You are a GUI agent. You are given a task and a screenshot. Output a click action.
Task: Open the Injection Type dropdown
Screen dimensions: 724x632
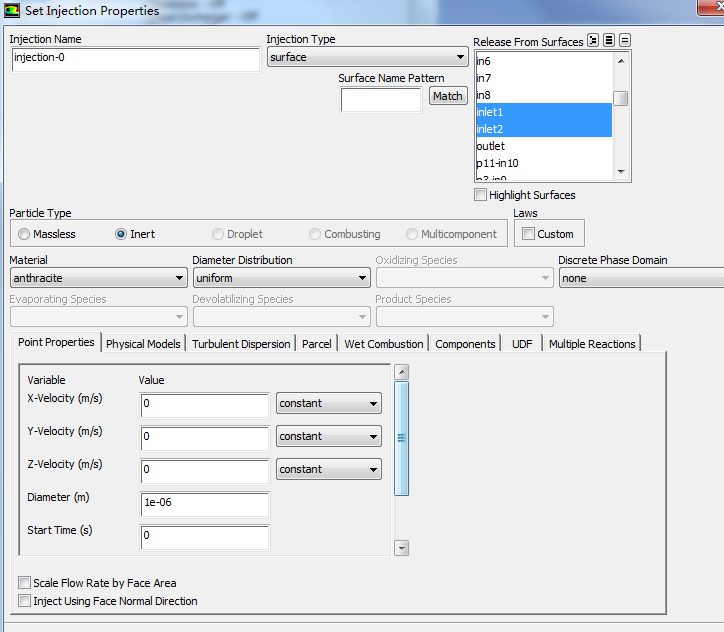[x=368, y=57]
